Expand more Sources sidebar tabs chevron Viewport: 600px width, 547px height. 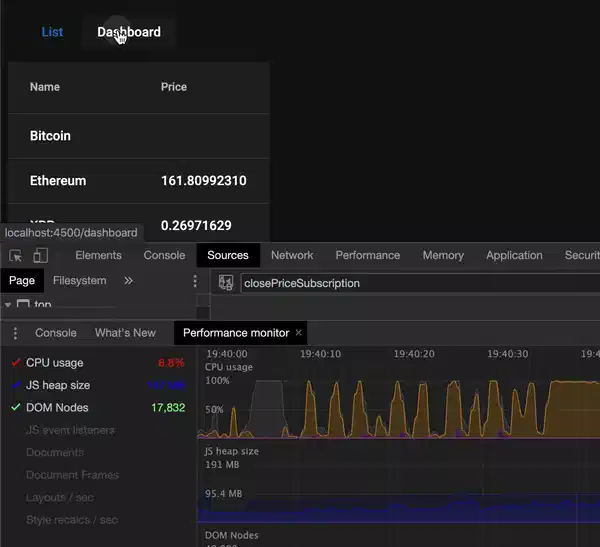128,281
